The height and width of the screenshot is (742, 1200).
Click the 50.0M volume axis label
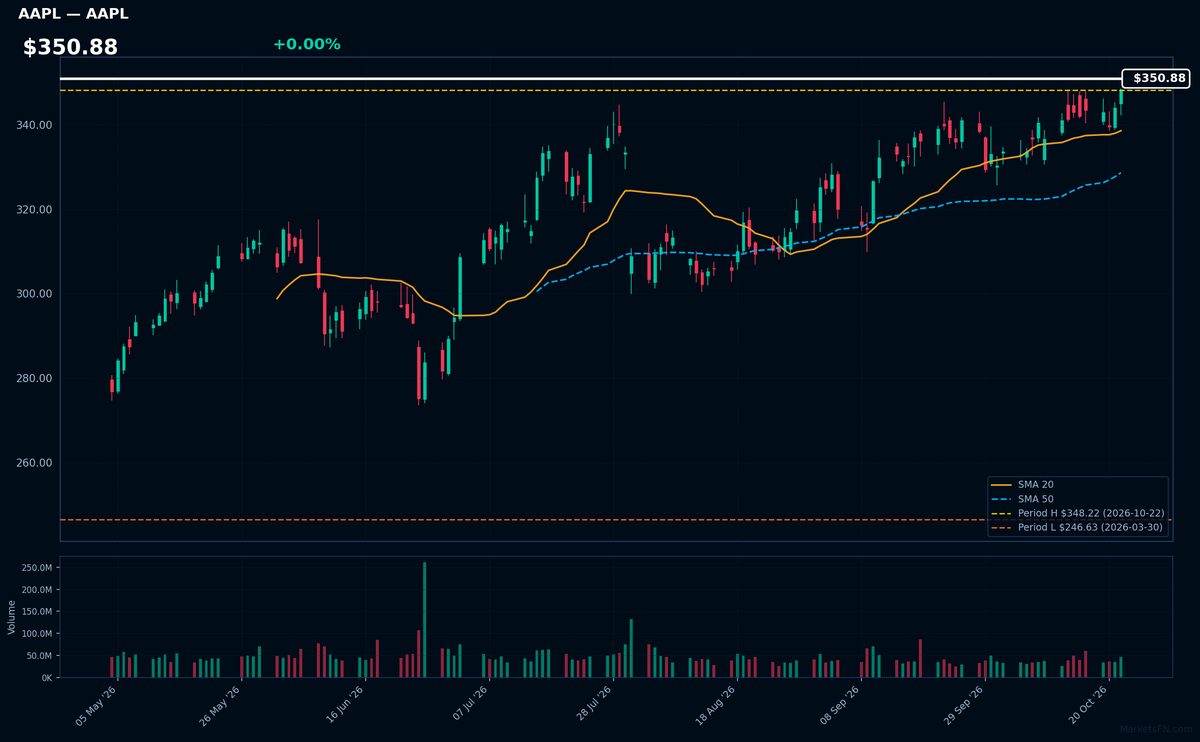click(40, 656)
